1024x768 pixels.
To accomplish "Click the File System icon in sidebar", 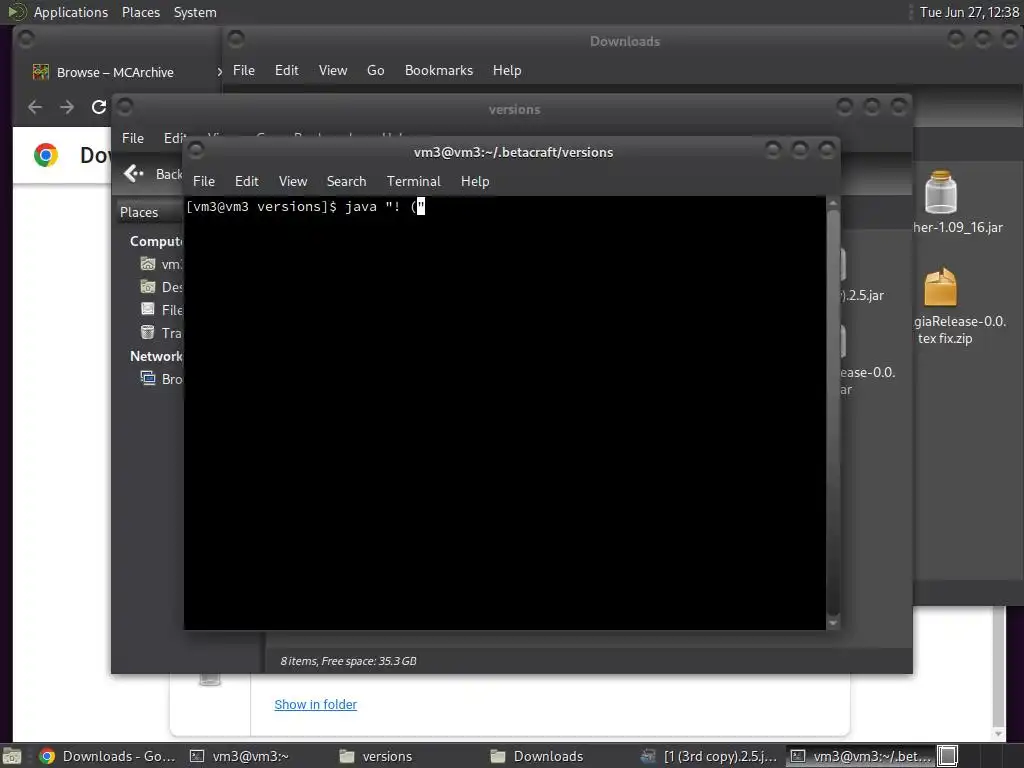I will point(148,309).
